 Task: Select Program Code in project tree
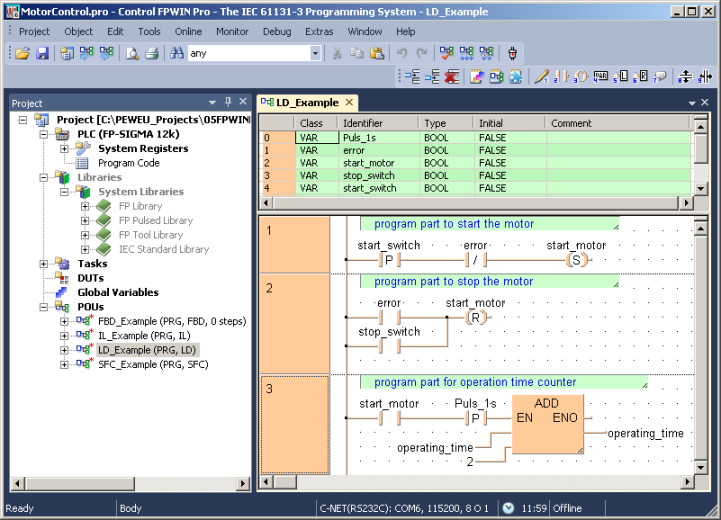coord(129,163)
